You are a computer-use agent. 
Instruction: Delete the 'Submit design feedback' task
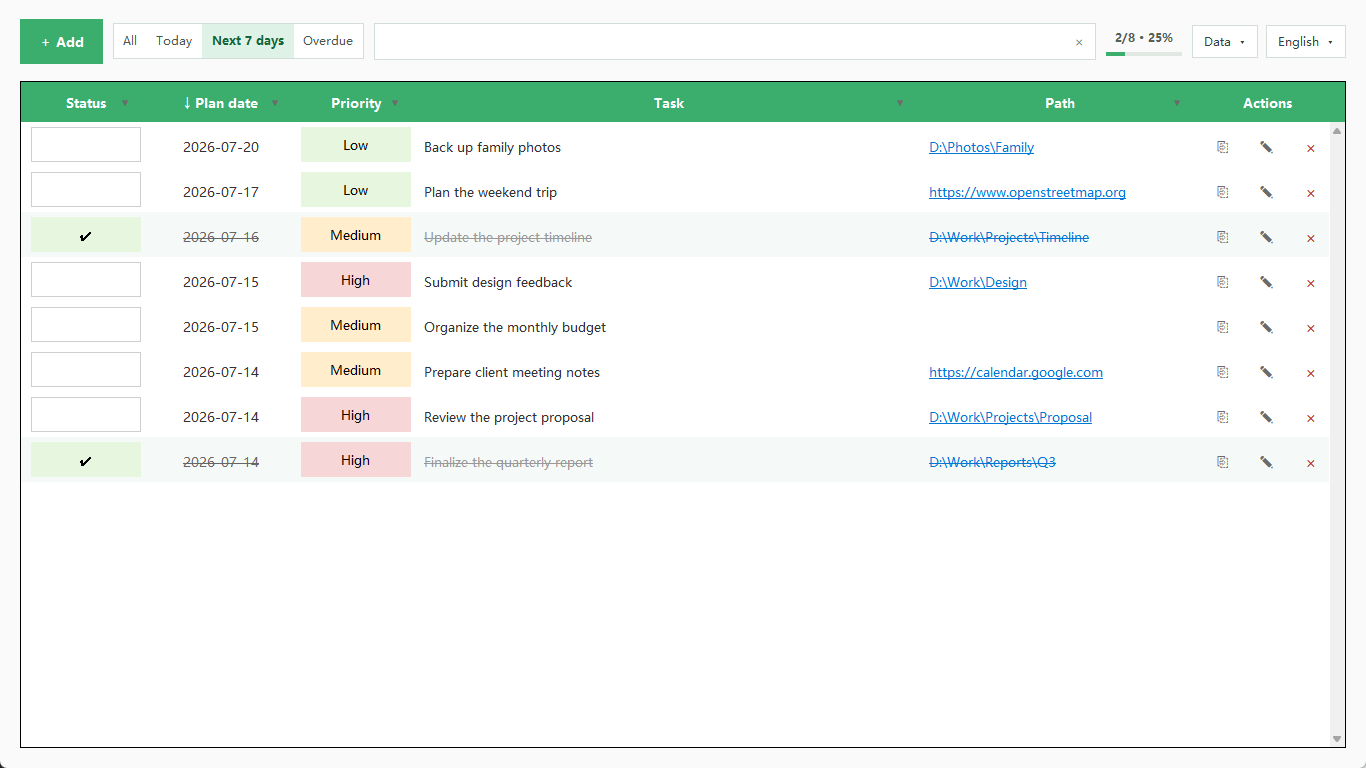[1311, 283]
